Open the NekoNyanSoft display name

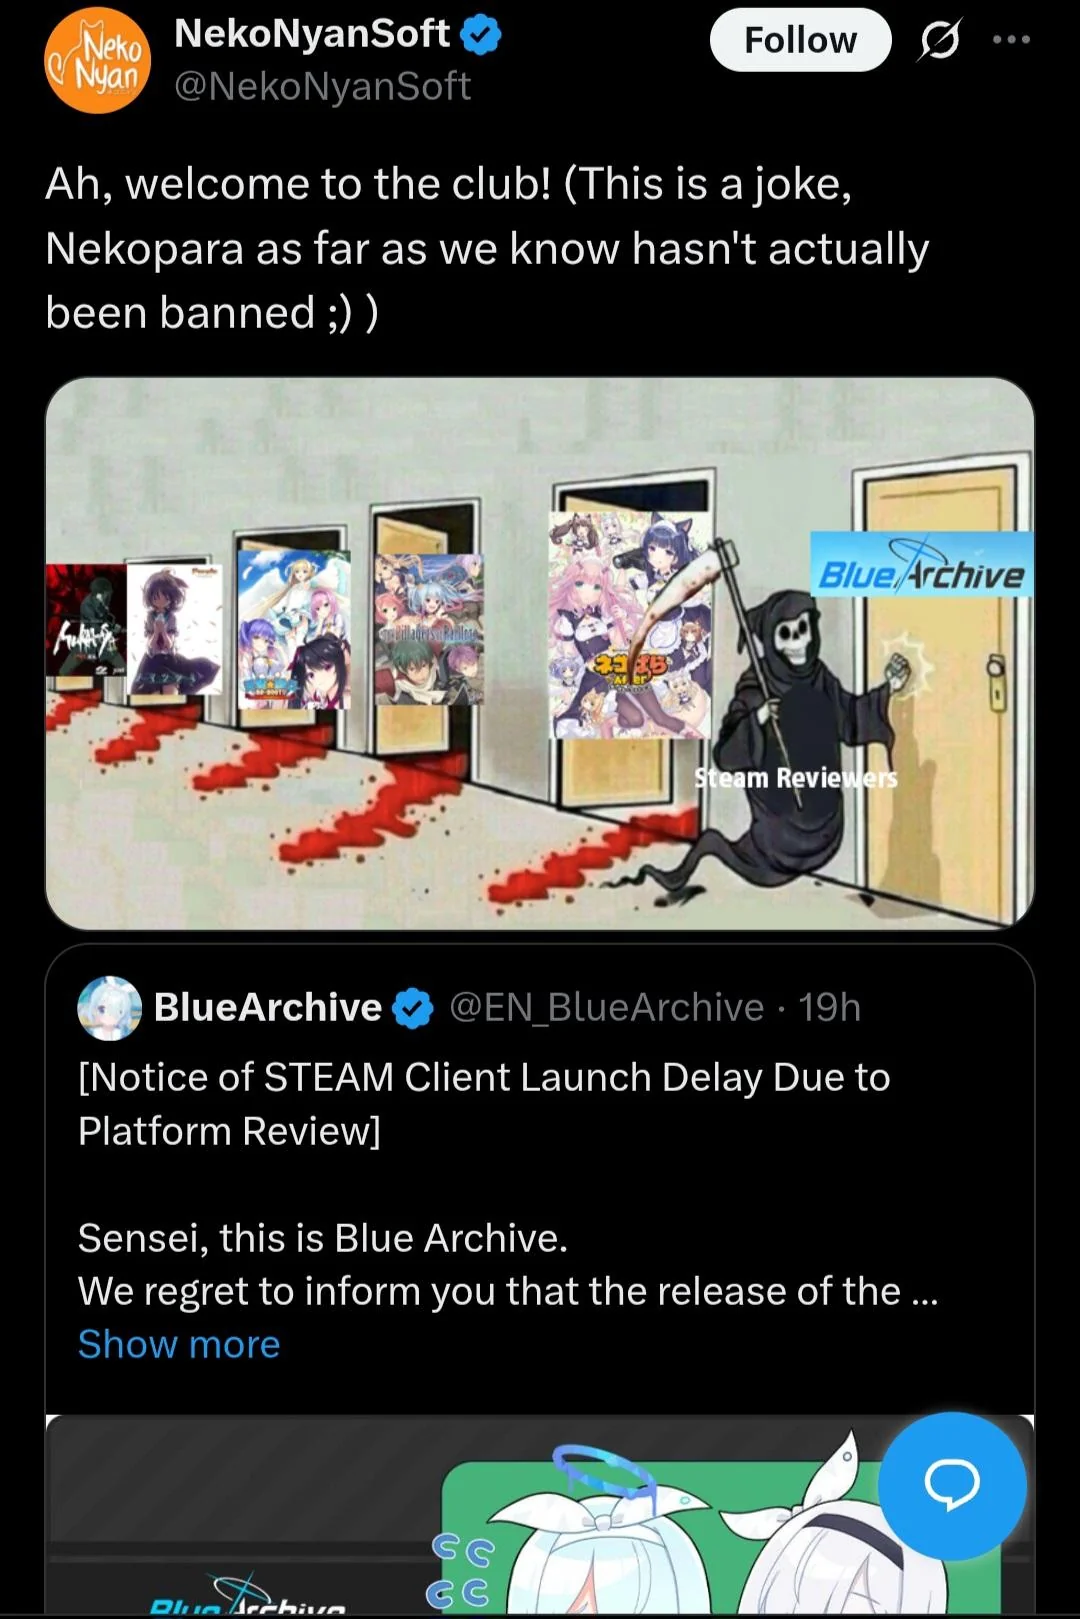point(312,34)
